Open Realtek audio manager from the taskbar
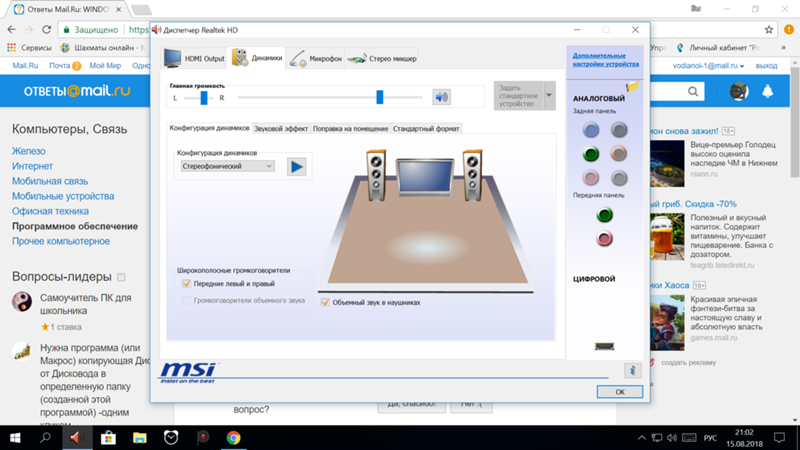 tap(78, 438)
